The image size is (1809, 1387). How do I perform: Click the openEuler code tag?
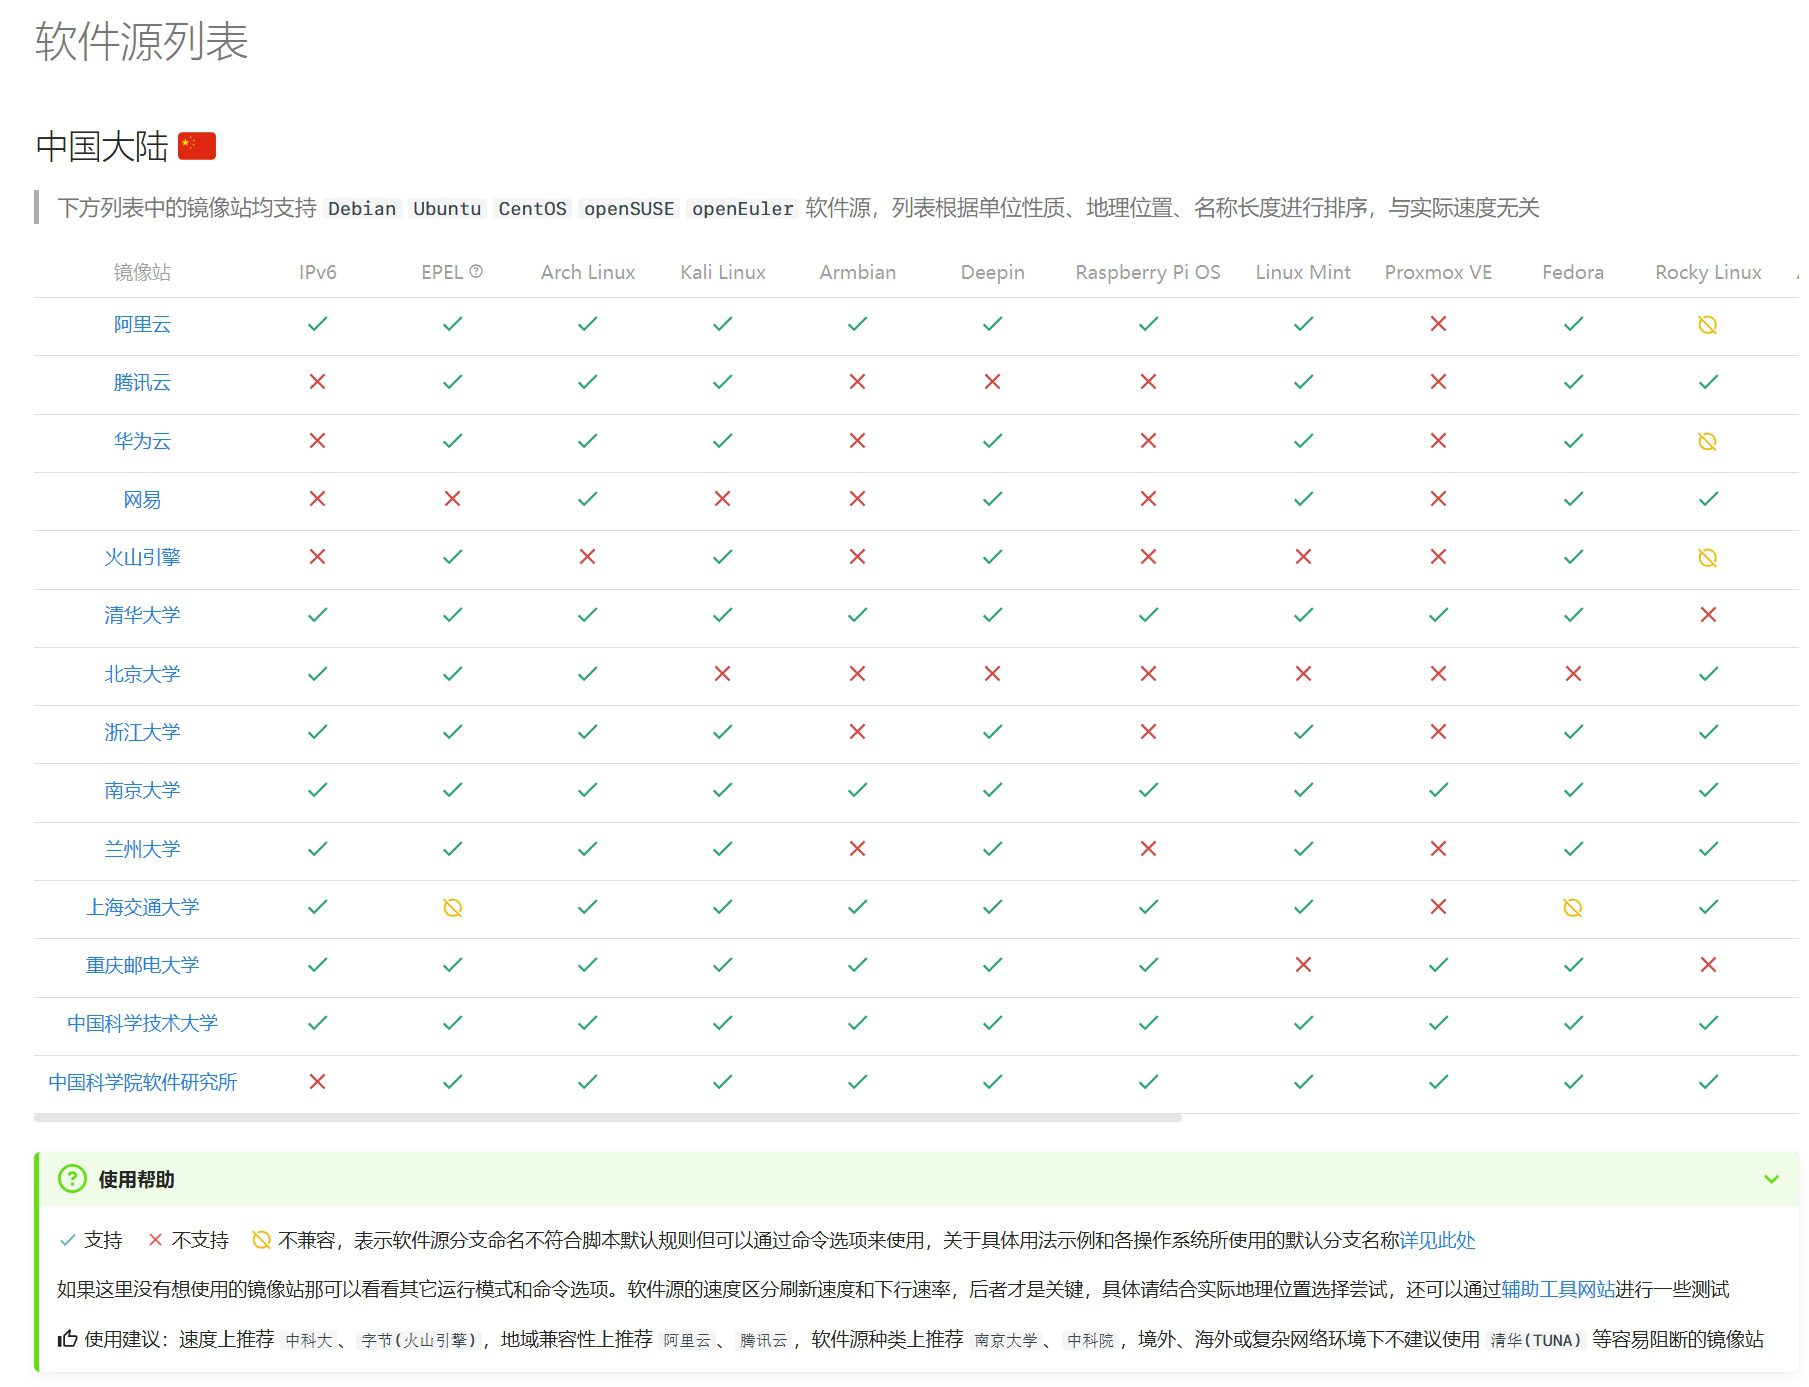(x=742, y=208)
